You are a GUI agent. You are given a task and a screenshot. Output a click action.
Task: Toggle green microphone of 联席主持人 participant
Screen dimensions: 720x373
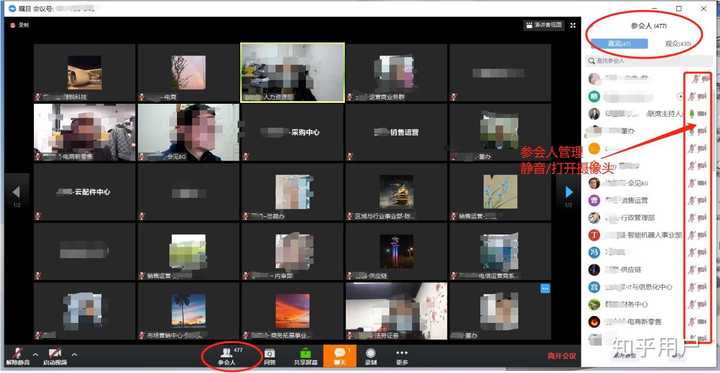click(691, 113)
